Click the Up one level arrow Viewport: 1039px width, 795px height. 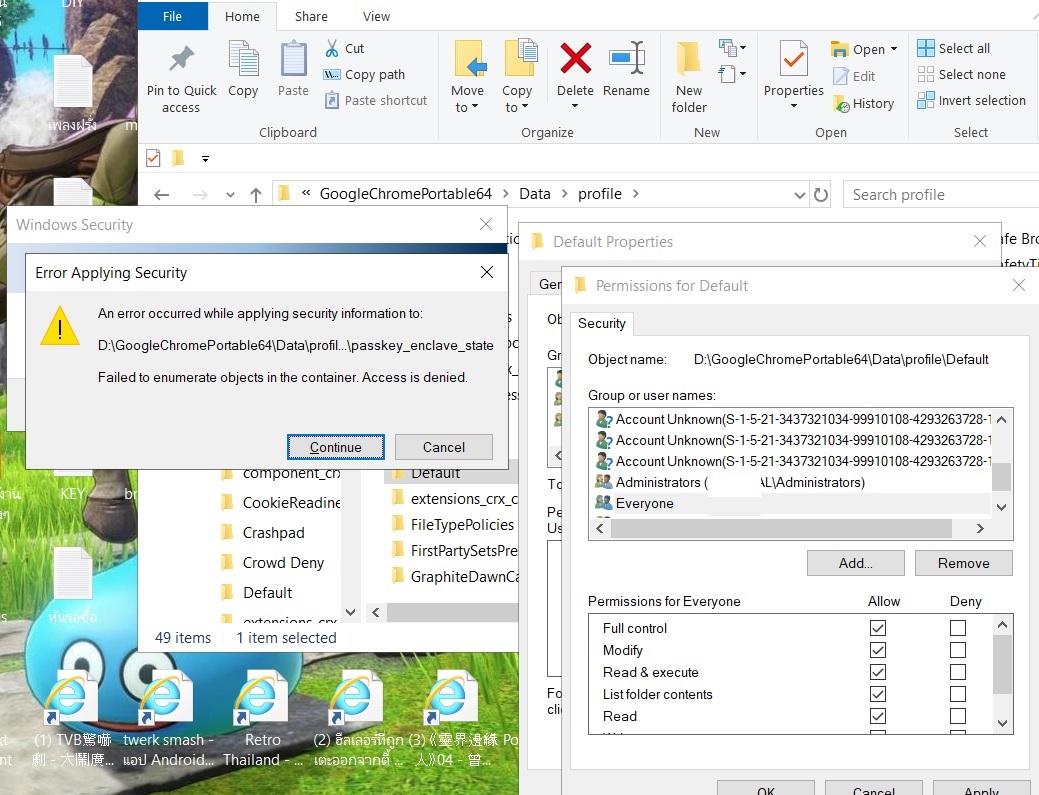pos(256,195)
